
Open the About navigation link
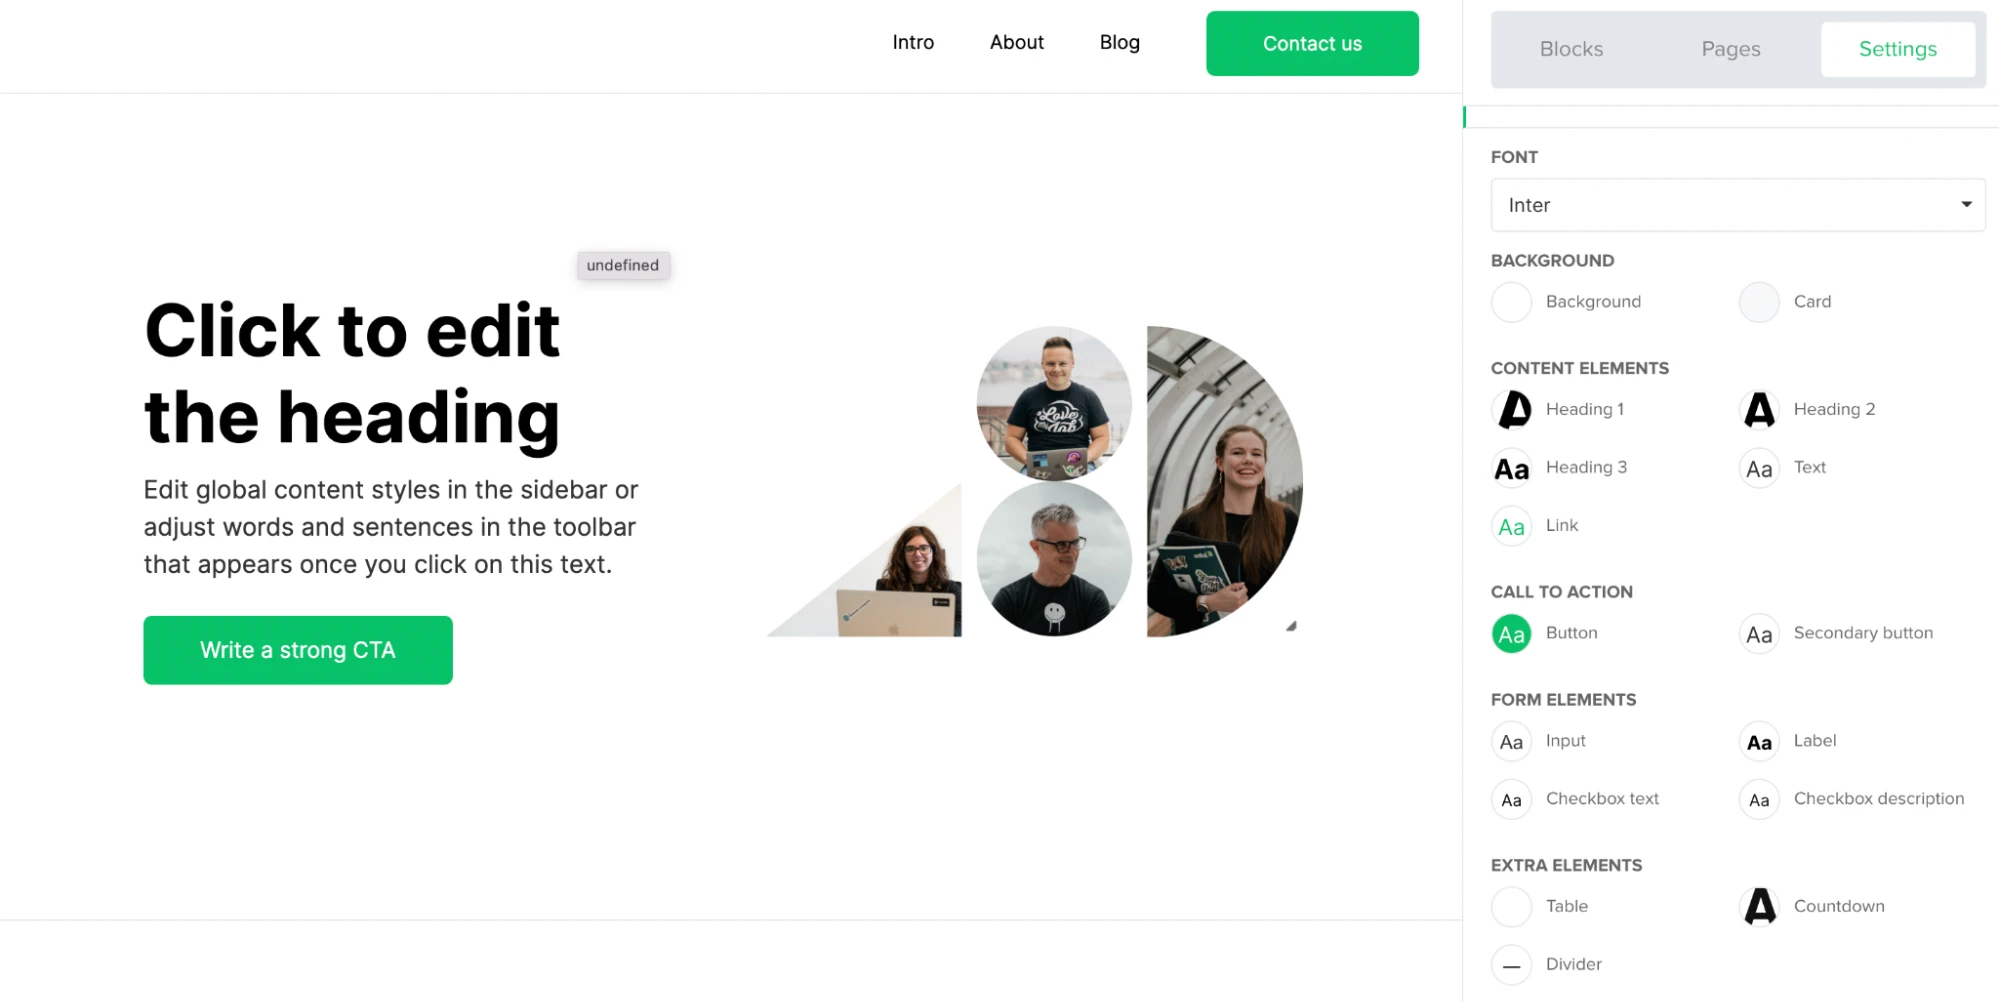1016,42
